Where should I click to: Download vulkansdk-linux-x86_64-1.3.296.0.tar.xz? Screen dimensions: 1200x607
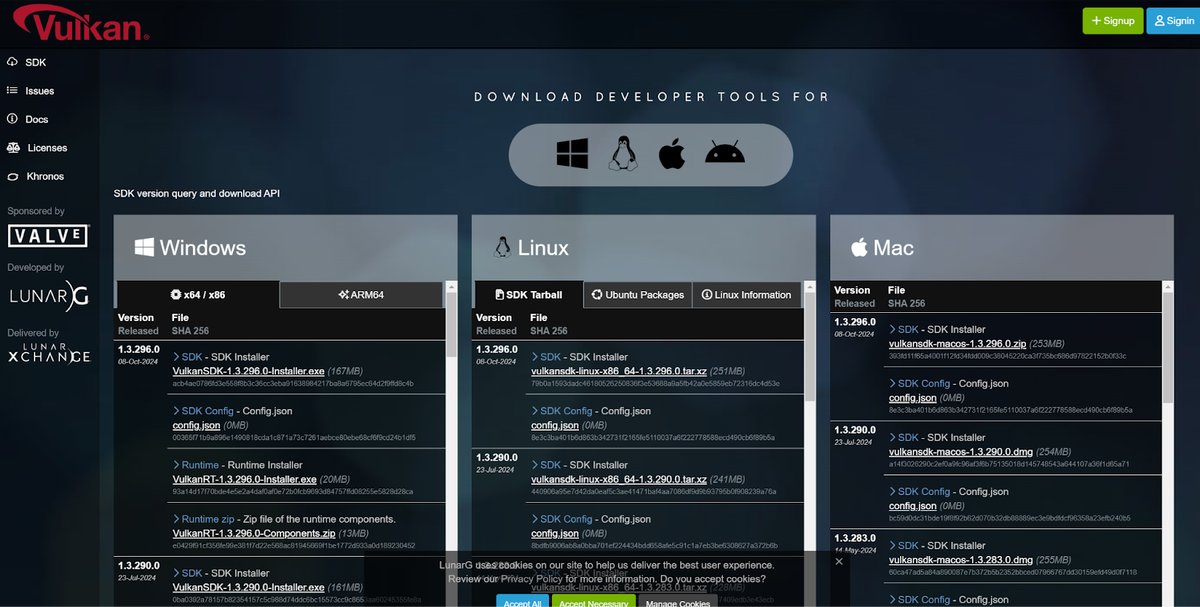(619, 371)
